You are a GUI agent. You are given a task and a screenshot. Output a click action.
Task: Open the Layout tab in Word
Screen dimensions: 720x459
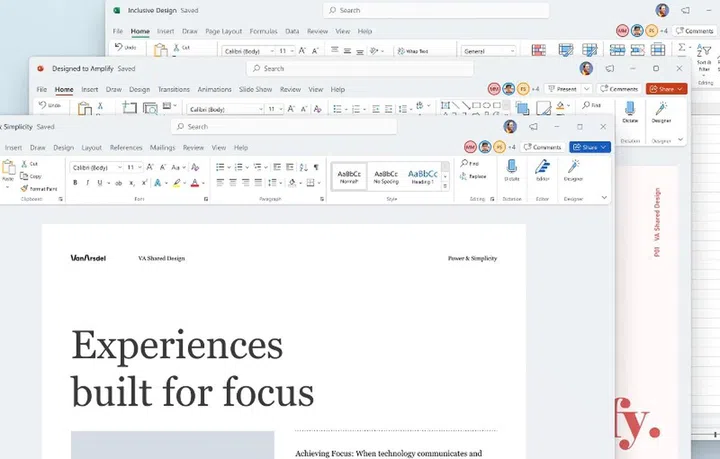click(91, 147)
